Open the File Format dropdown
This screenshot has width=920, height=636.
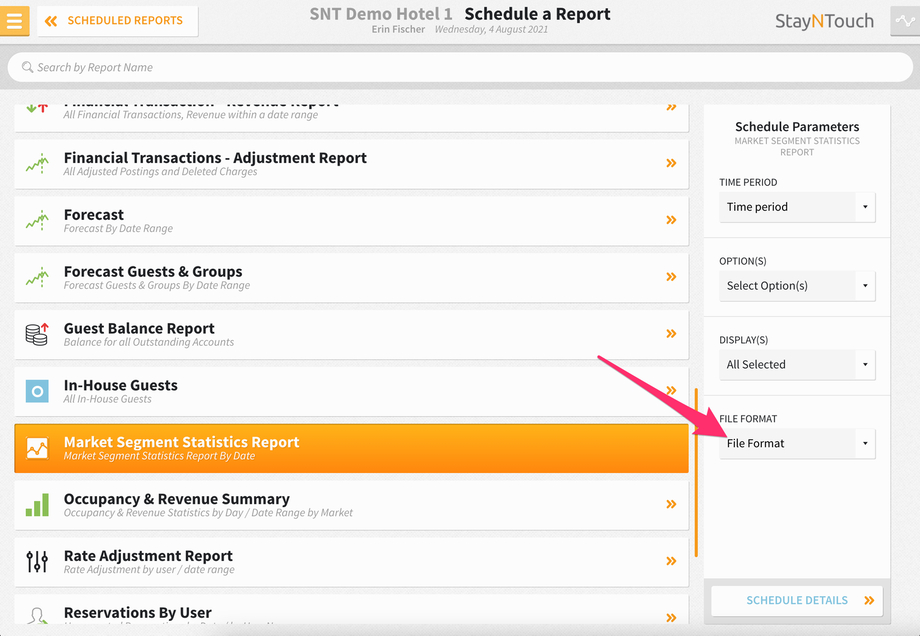[x=797, y=444]
